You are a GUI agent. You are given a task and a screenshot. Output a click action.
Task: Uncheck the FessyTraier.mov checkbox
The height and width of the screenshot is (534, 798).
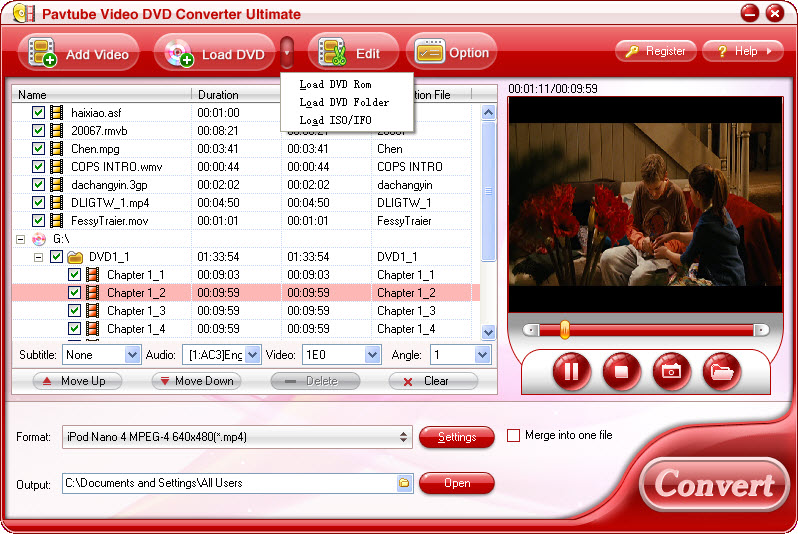click(x=38, y=220)
